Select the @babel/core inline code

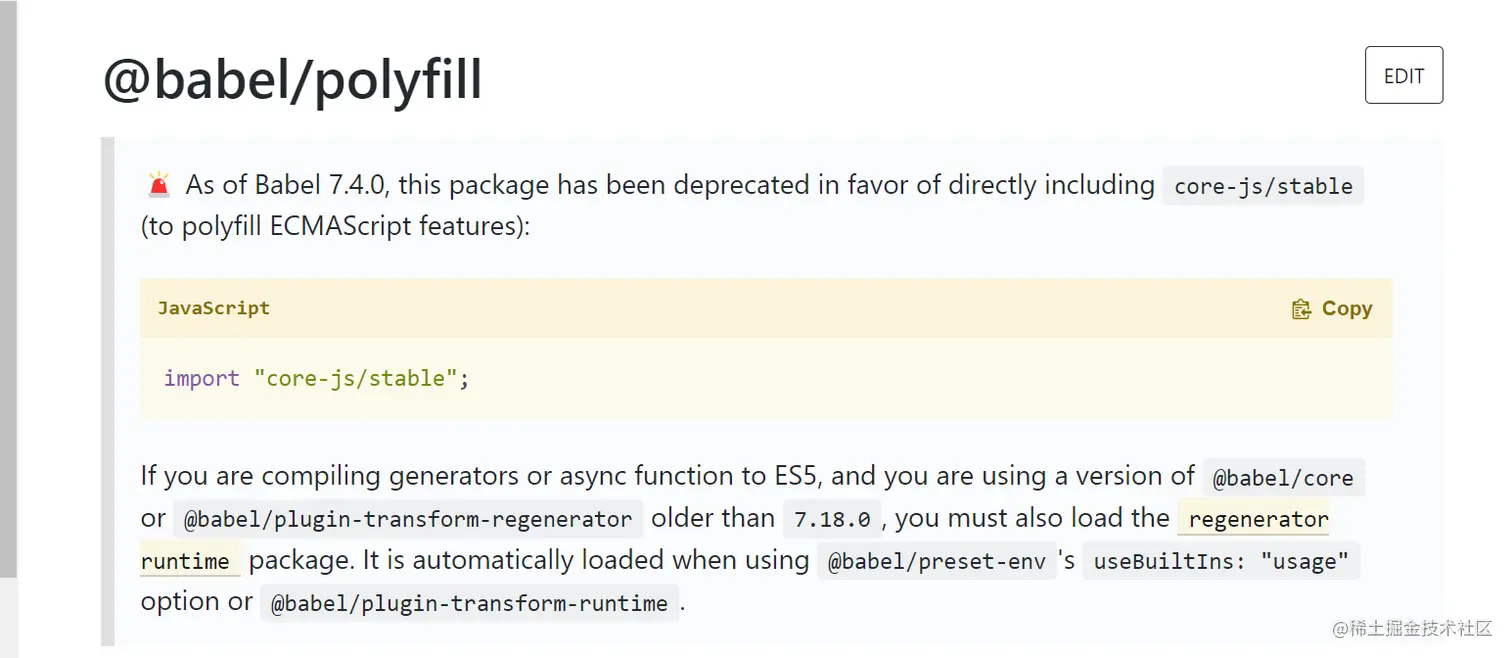pyautogui.click(x=1283, y=479)
